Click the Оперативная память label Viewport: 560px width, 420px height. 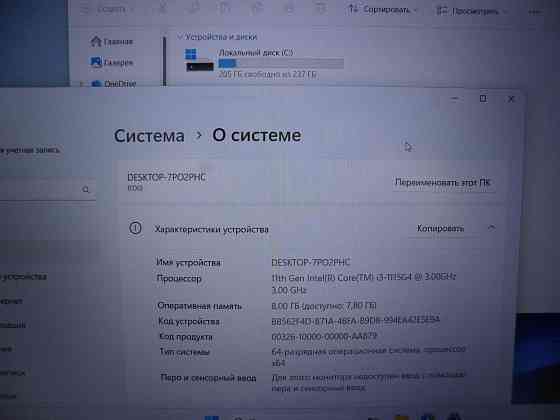200,306
